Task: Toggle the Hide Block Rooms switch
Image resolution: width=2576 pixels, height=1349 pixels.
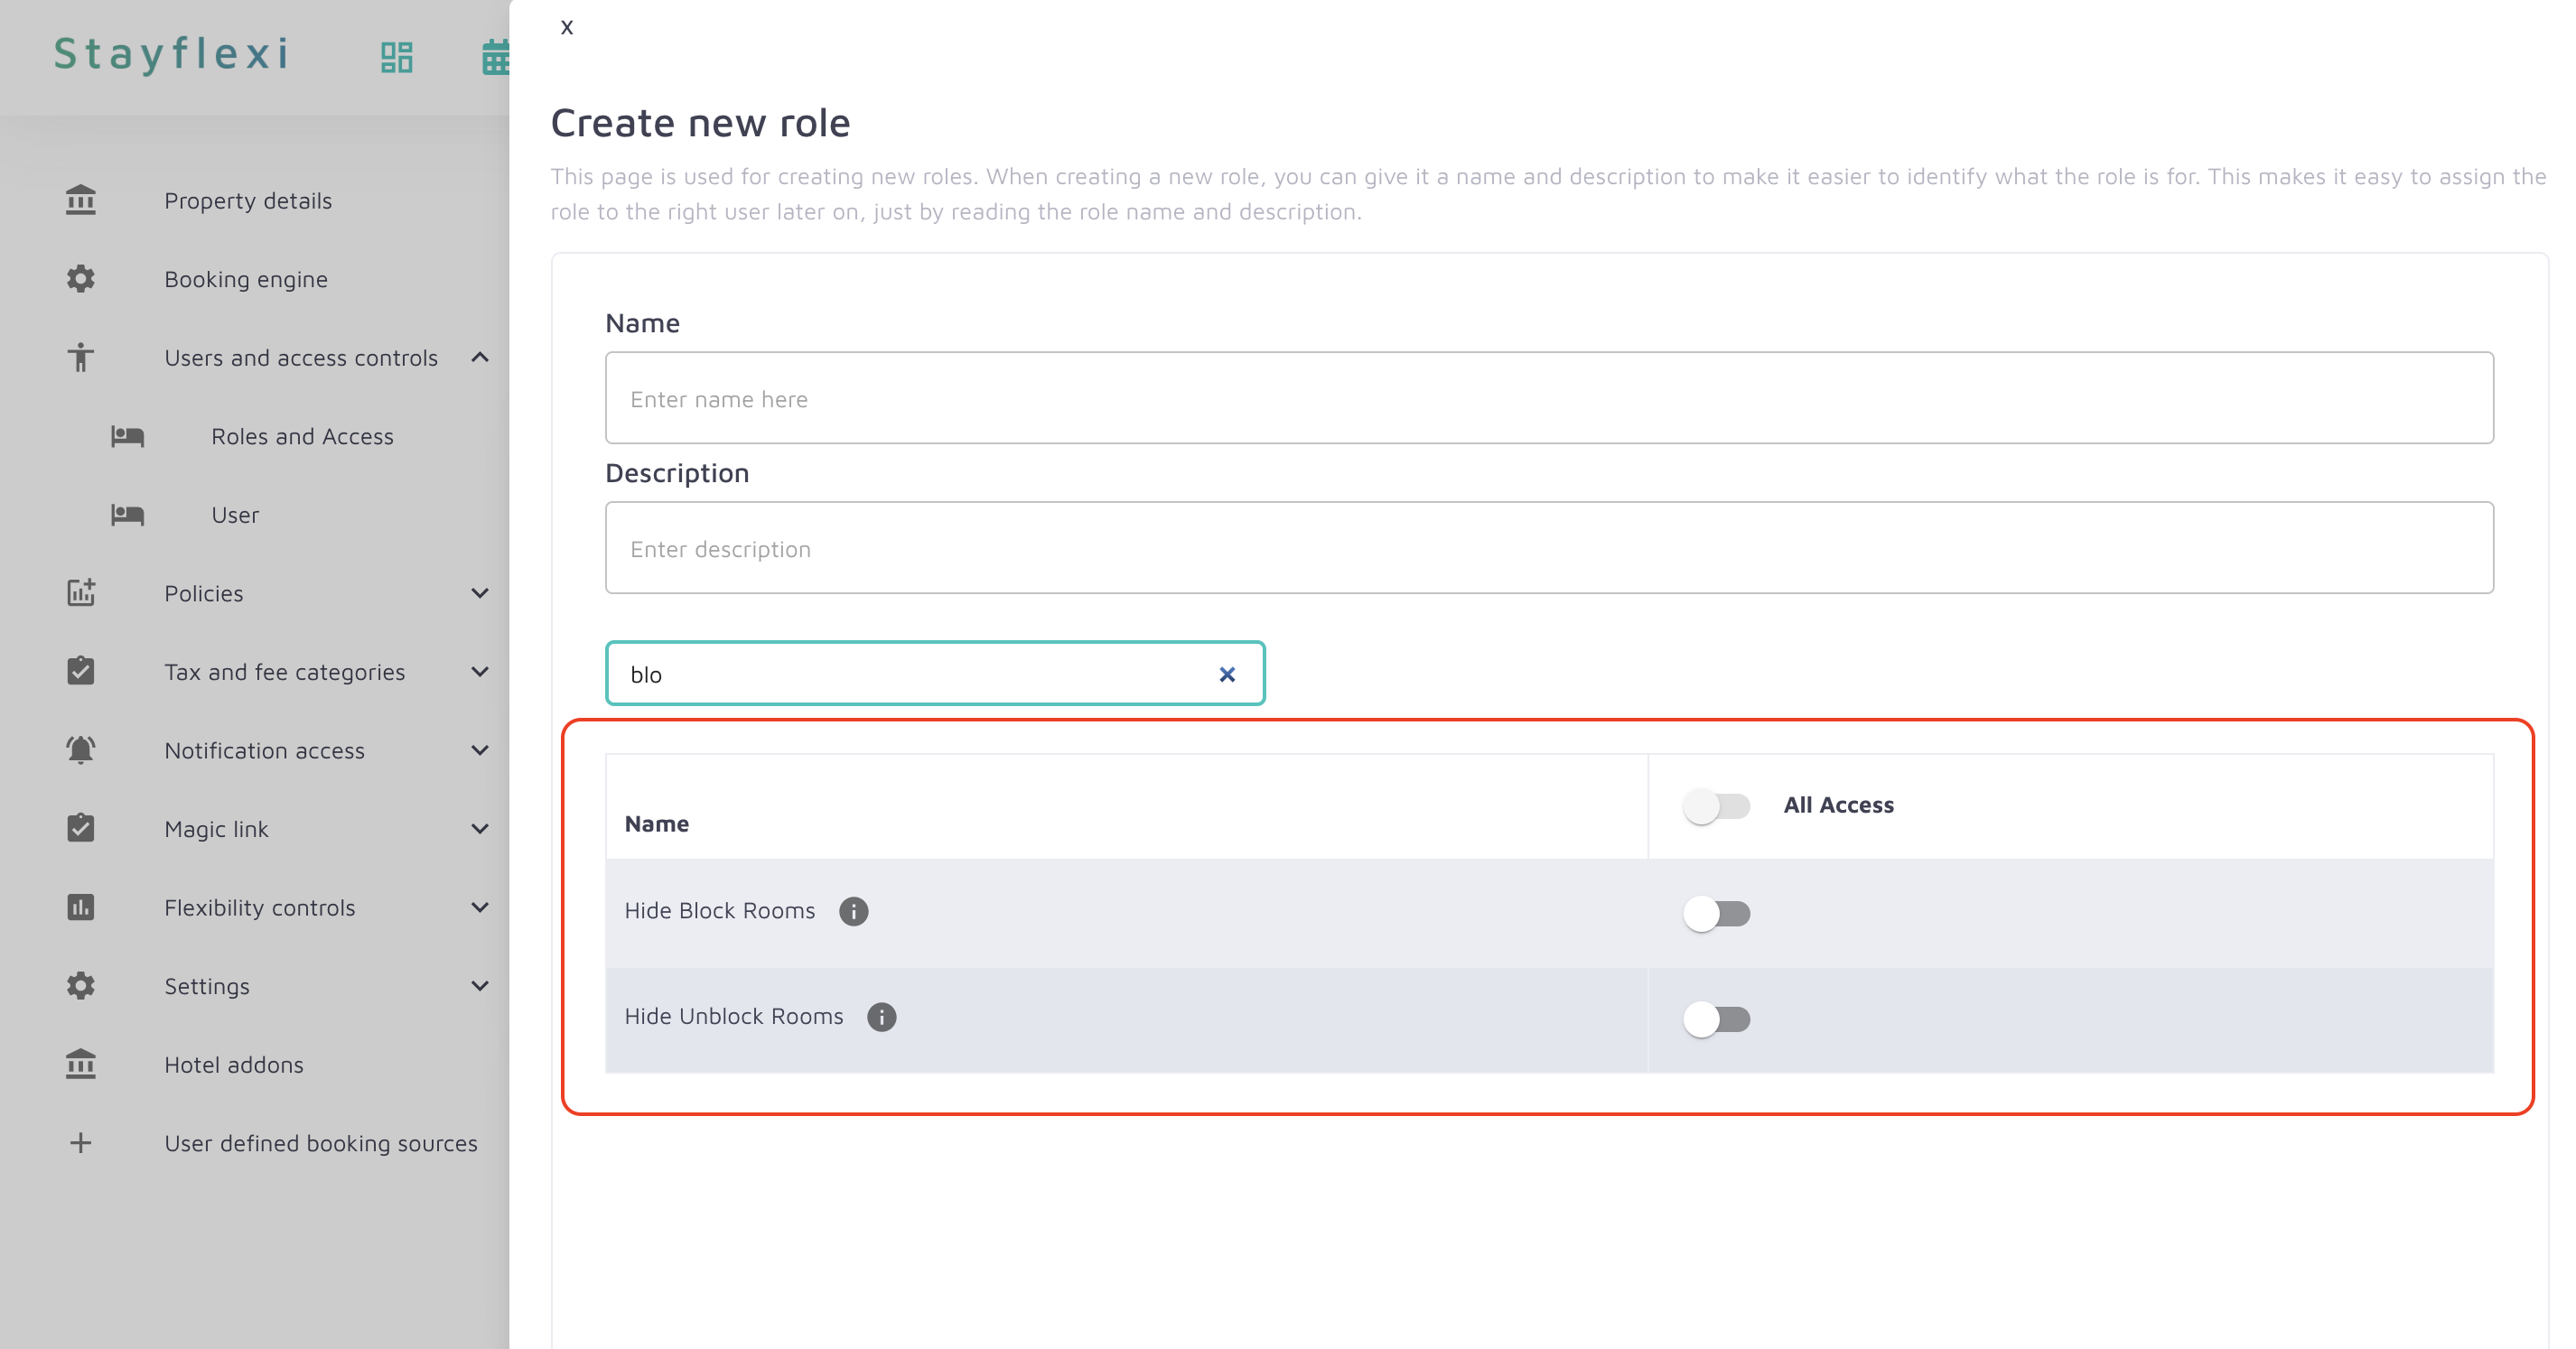Action: pos(1716,913)
